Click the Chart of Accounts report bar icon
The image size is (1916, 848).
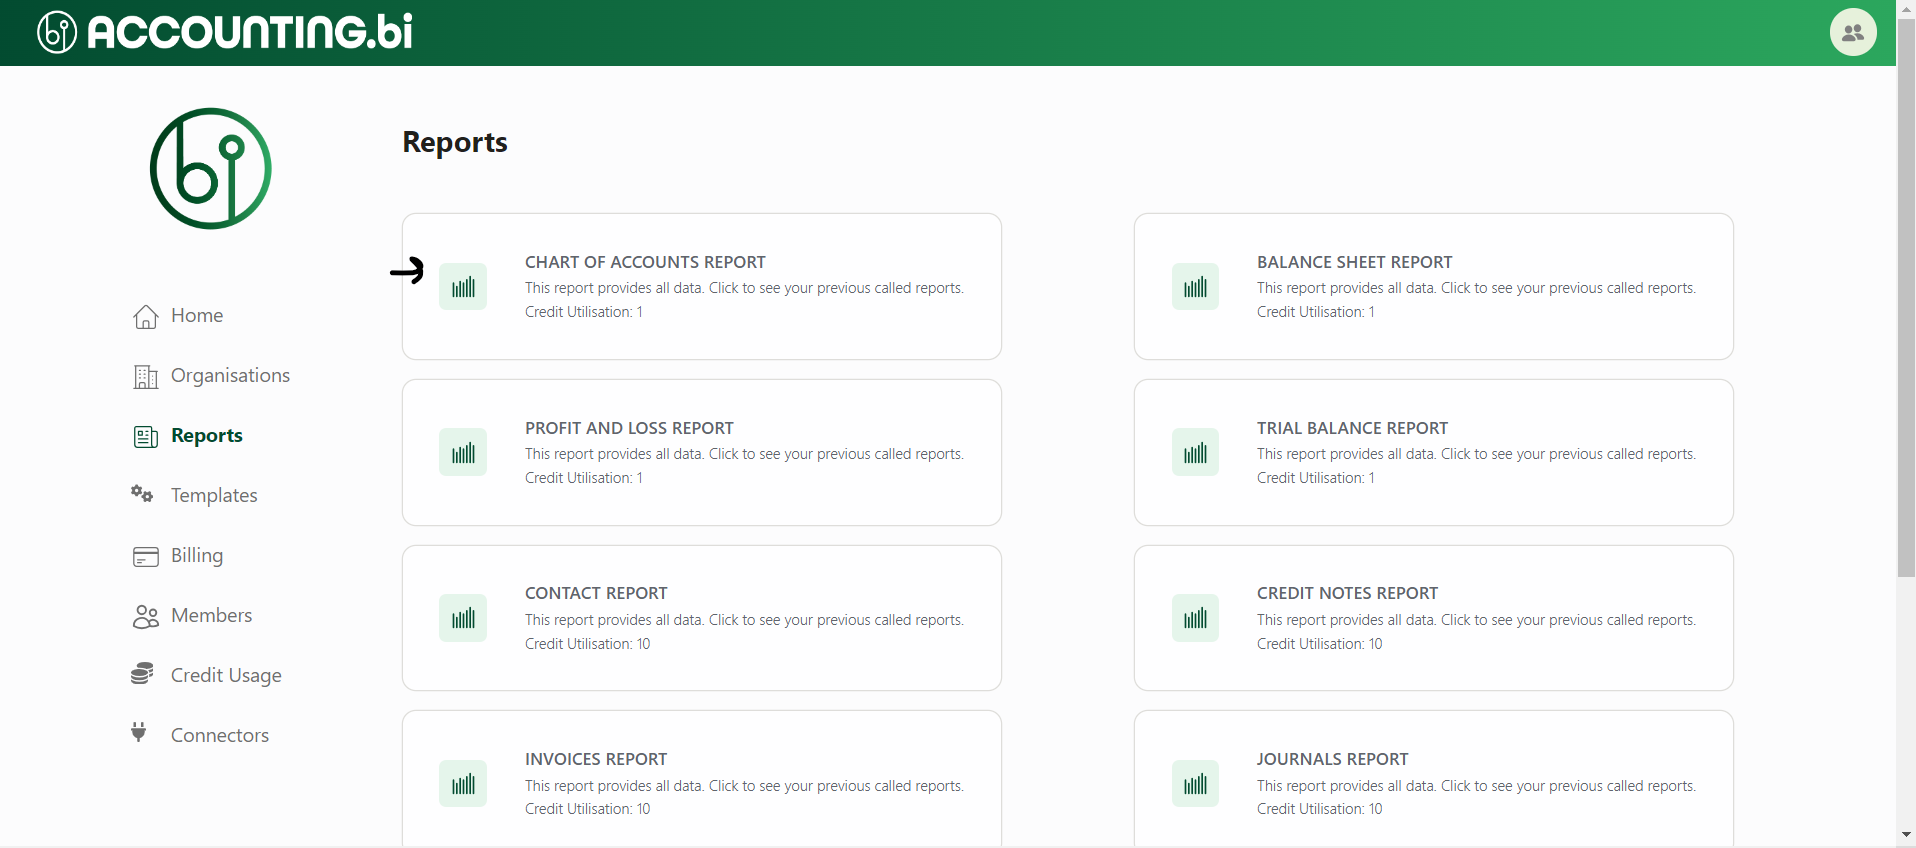click(463, 287)
